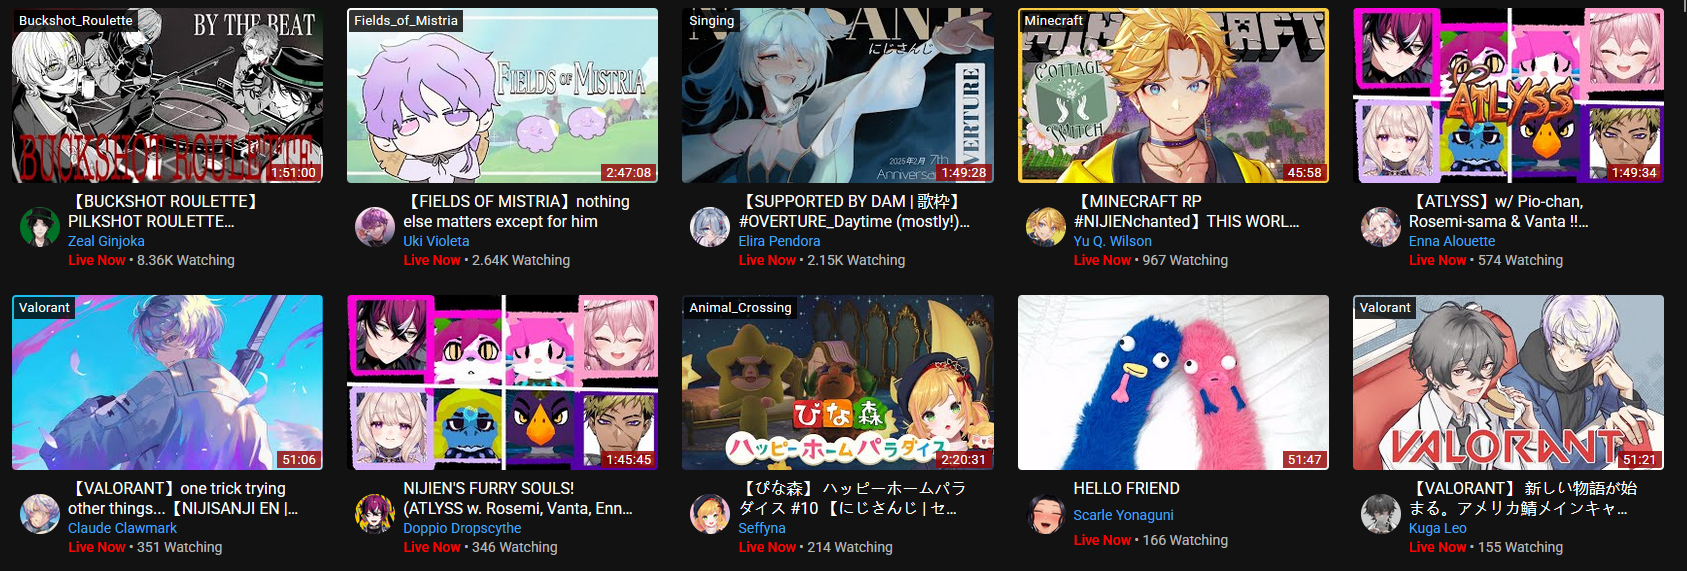Click Enna Alouette's channel avatar icon
This screenshot has width=1687, height=571.
pyautogui.click(x=1380, y=227)
